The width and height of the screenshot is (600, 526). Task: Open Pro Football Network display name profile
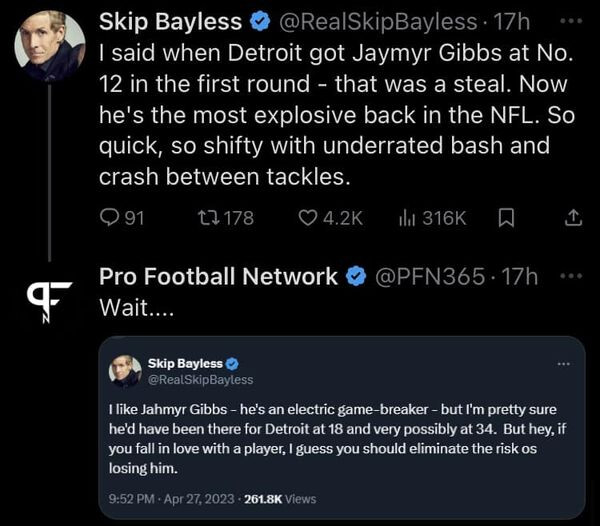click(x=218, y=277)
